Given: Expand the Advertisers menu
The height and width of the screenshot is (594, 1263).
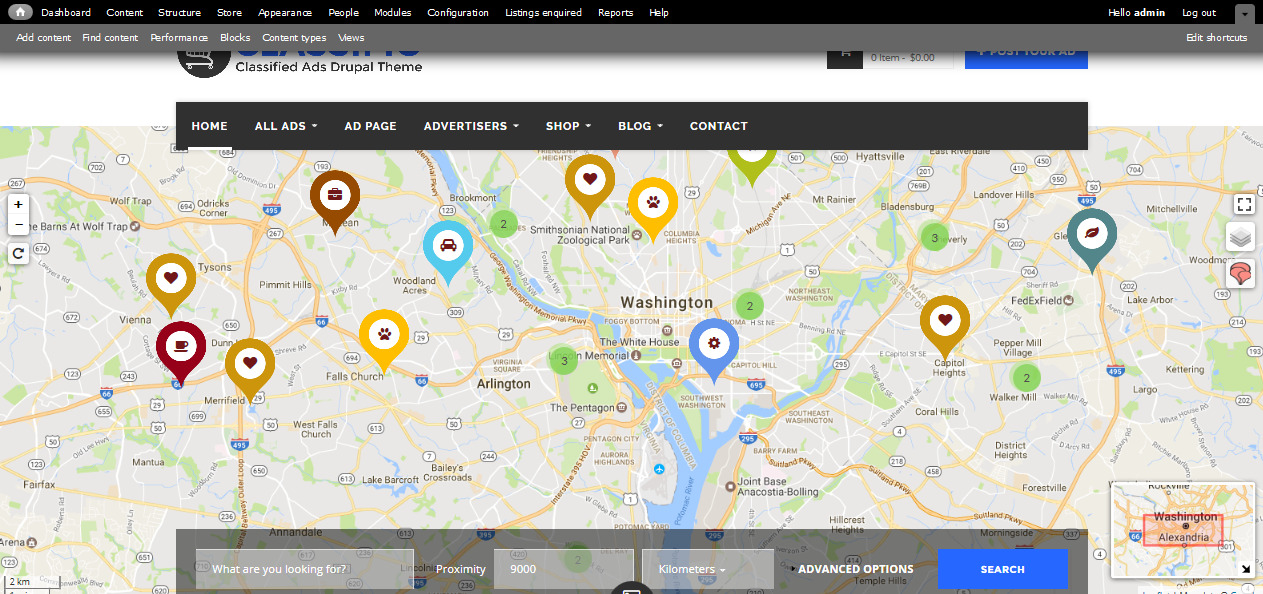Looking at the screenshot, I should (470, 126).
